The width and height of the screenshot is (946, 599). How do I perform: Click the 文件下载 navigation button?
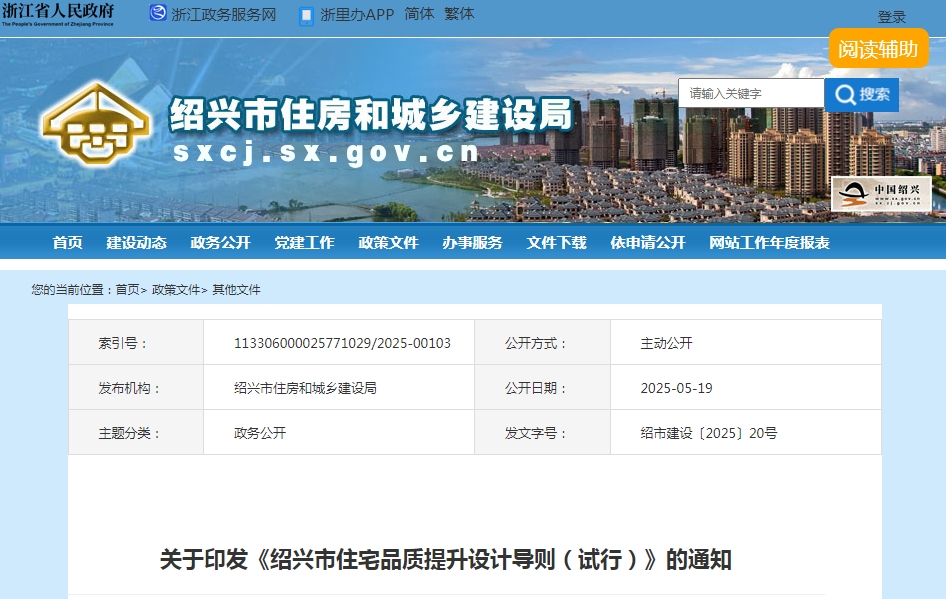pyautogui.click(x=556, y=242)
